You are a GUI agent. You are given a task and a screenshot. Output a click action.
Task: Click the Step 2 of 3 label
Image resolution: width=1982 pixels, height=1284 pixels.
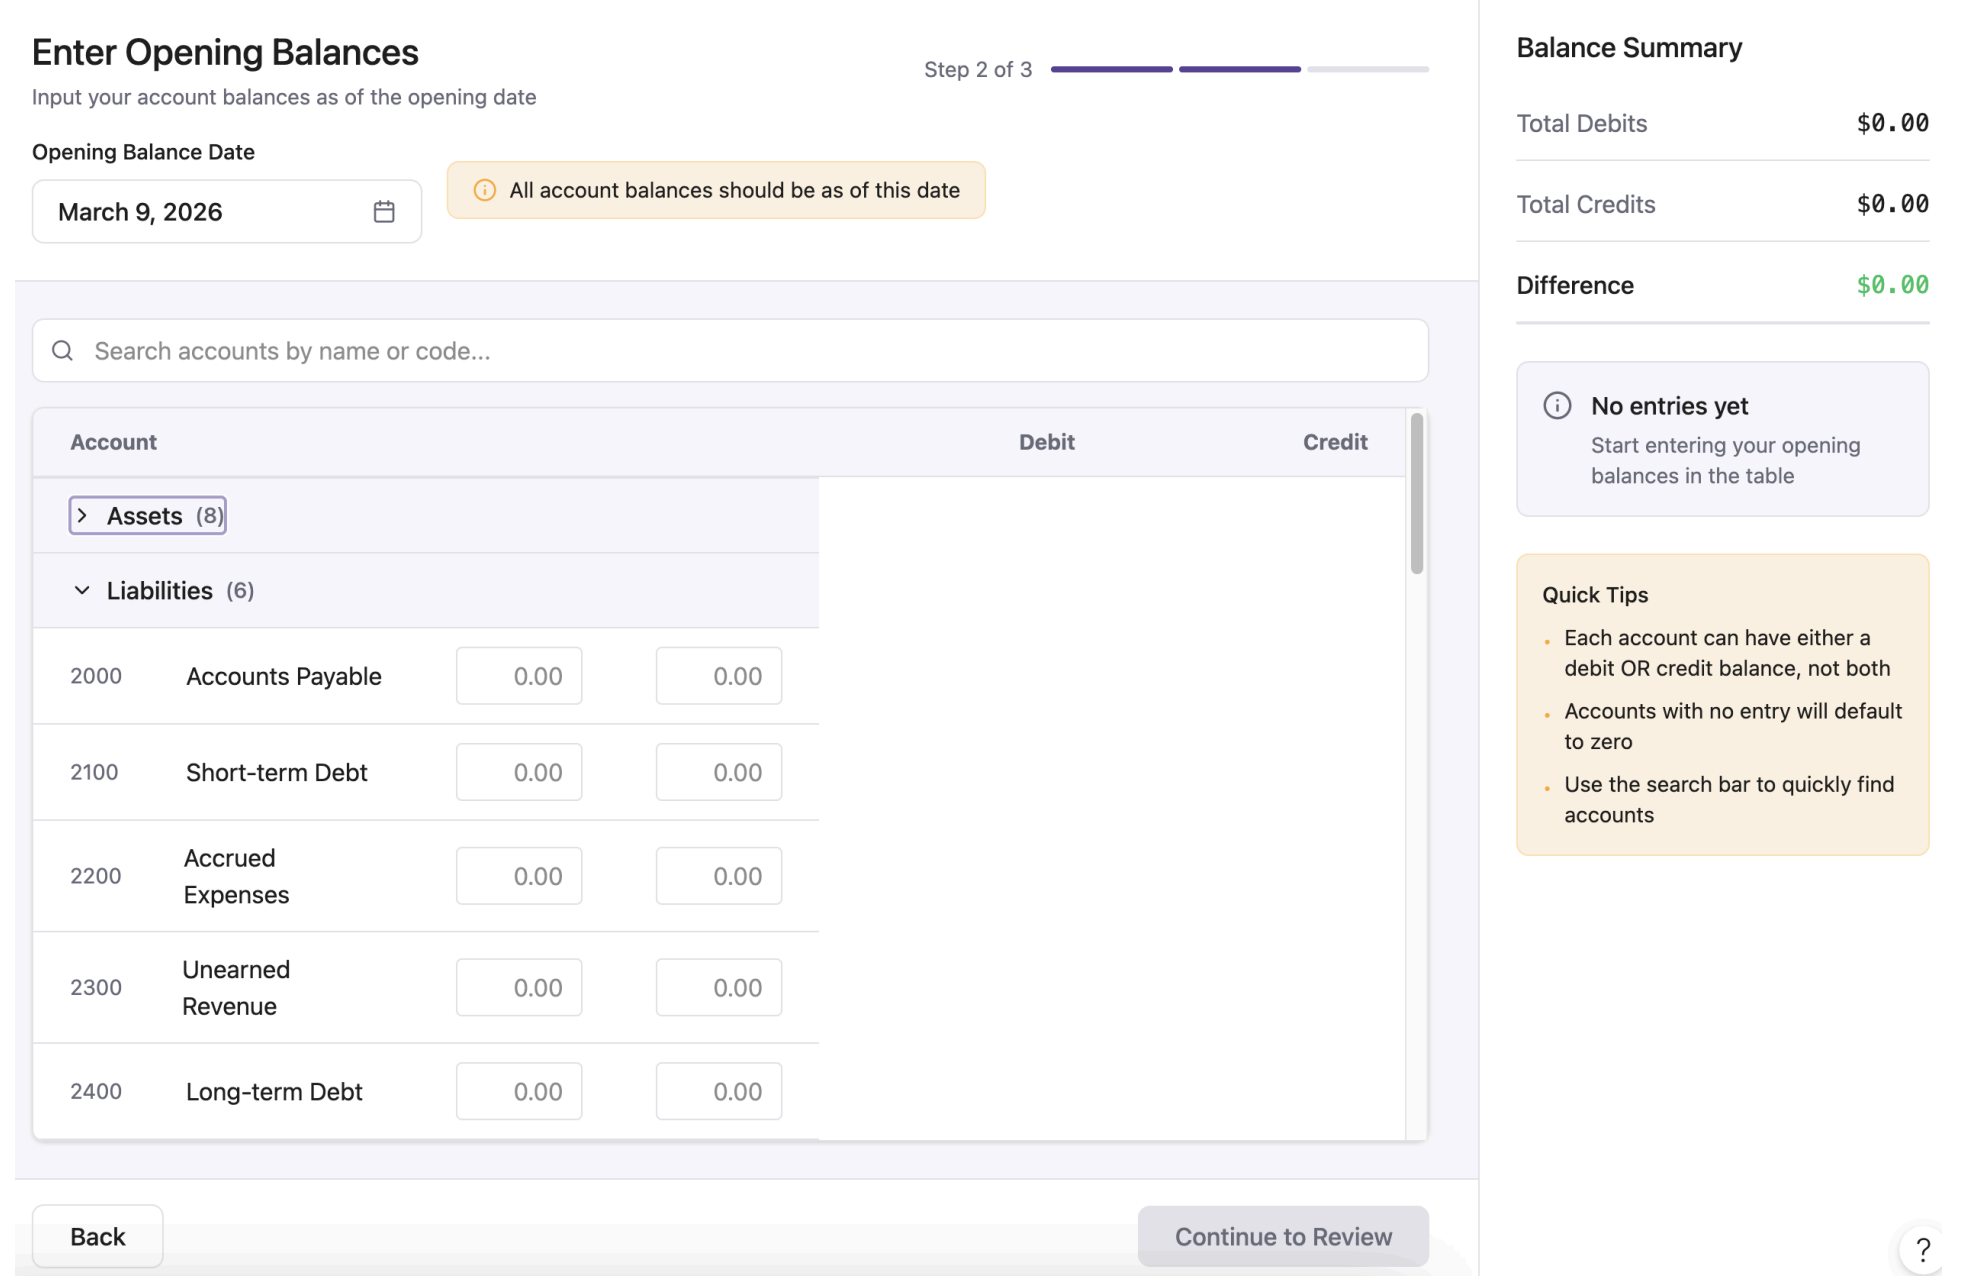pos(977,70)
